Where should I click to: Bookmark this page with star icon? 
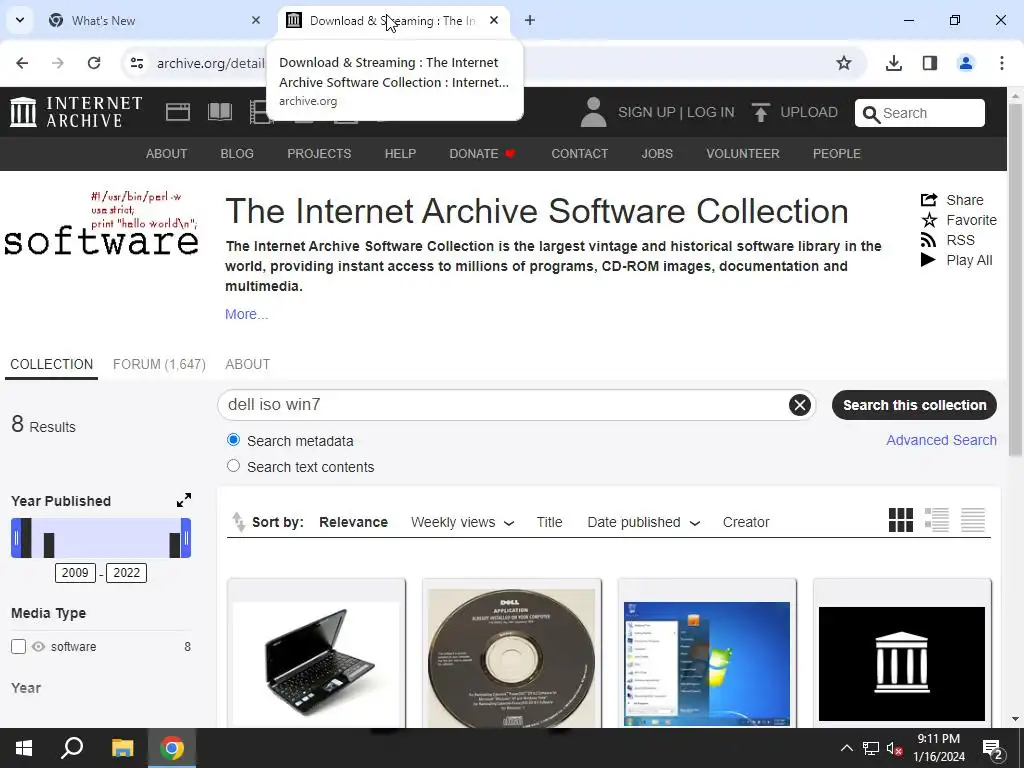(x=844, y=63)
